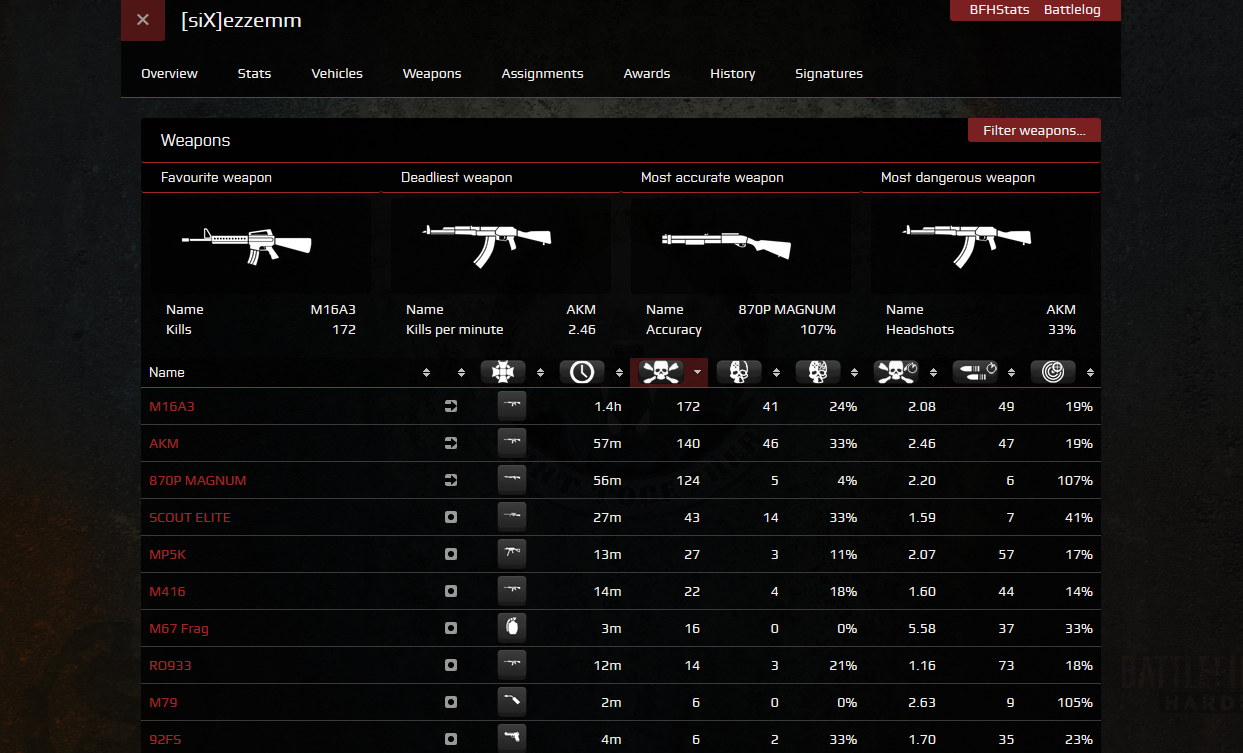The image size is (1243, 753).
Task: Click the M79 launcher weapon thumbnail
Action: pyautogui.click(x=512, y=701)
